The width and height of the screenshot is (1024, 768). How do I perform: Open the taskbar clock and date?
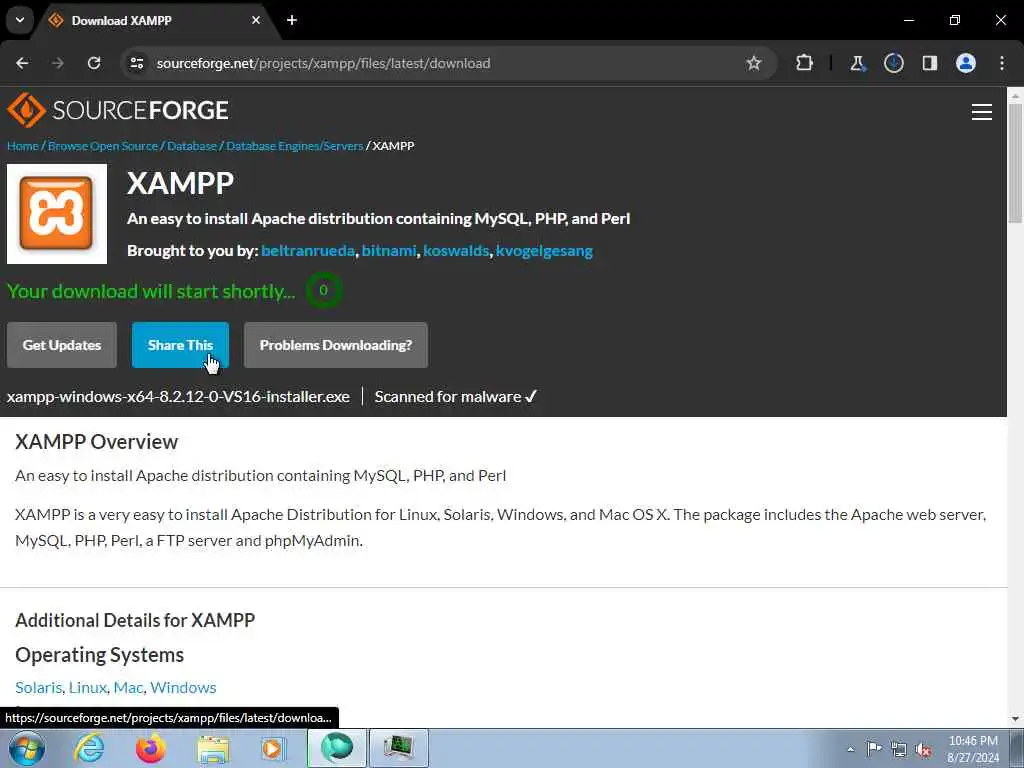[973, 749]
